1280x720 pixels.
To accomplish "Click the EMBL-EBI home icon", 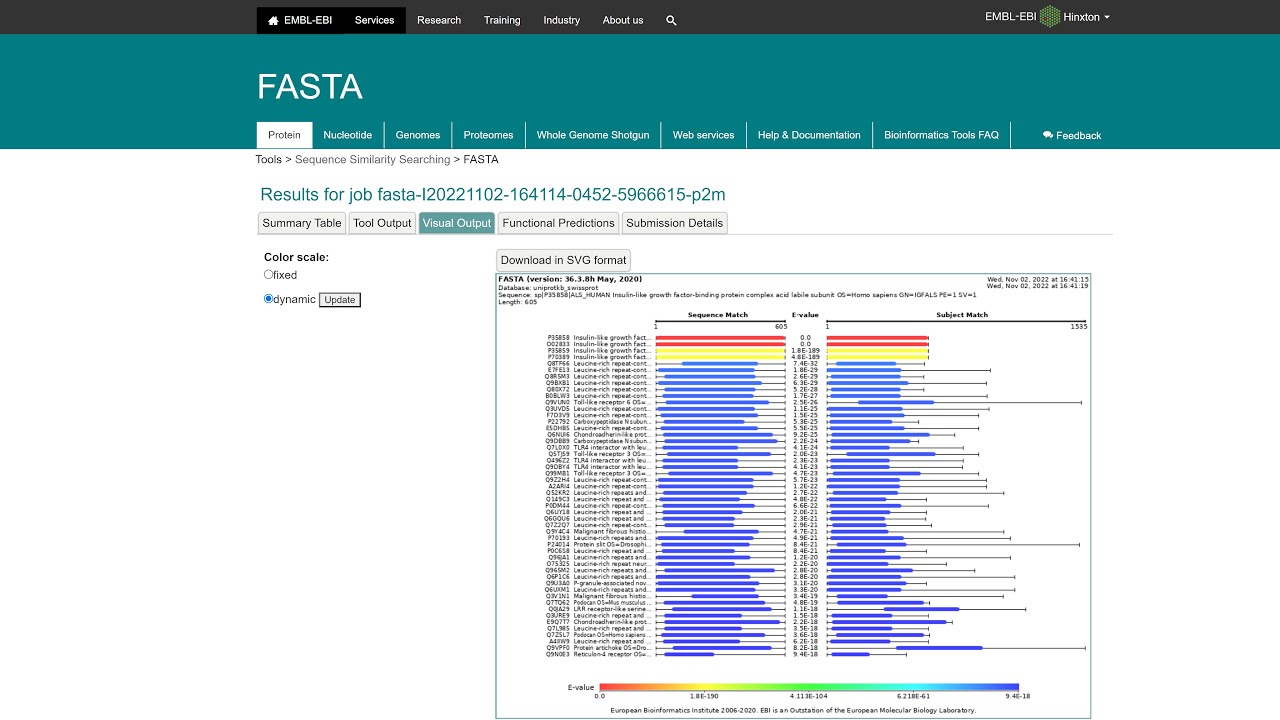I will pyautogui.click(x=273, y=20).
